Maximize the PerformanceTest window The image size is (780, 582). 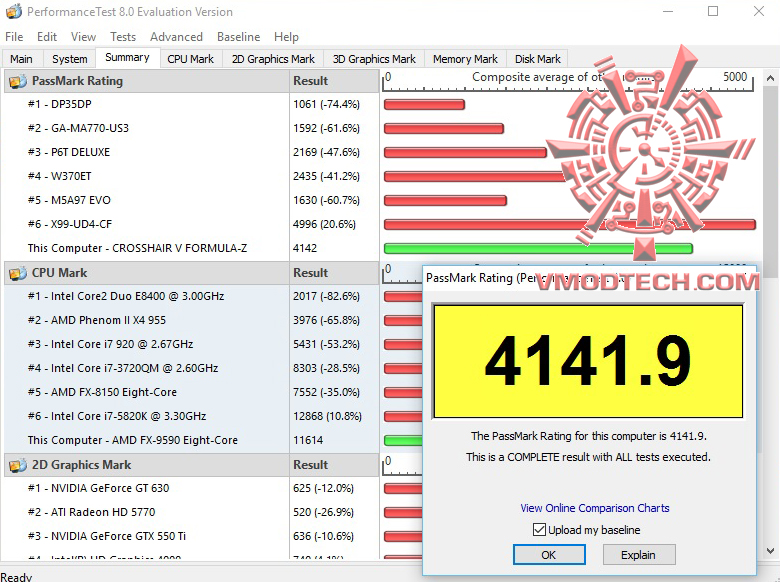coord(713,11)
